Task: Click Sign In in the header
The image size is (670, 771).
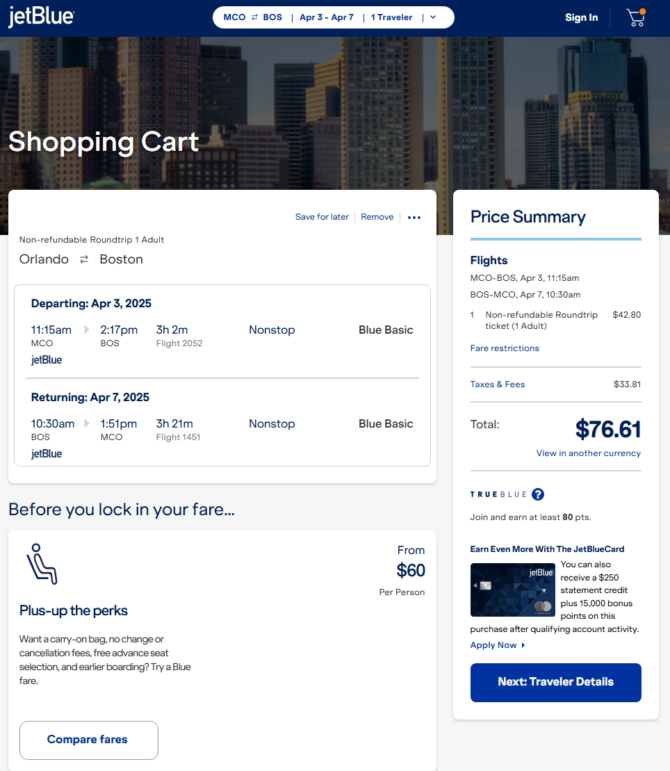Action: pos(582,18)
